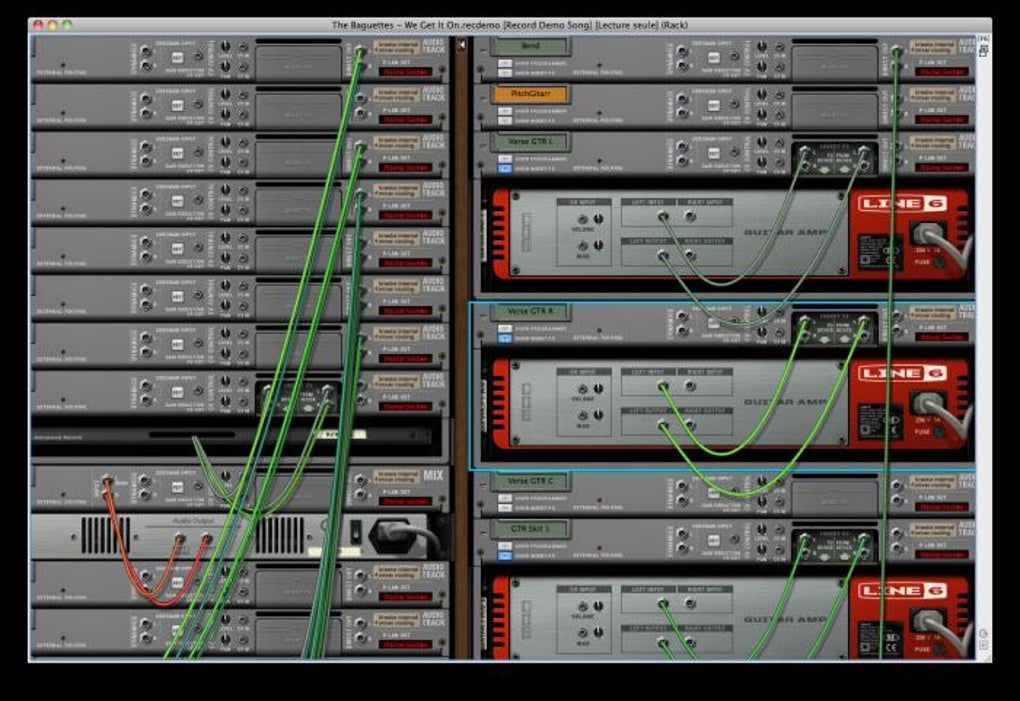Toggle Show Insert FX on Verse GTR C track

[x=505, y=508]
